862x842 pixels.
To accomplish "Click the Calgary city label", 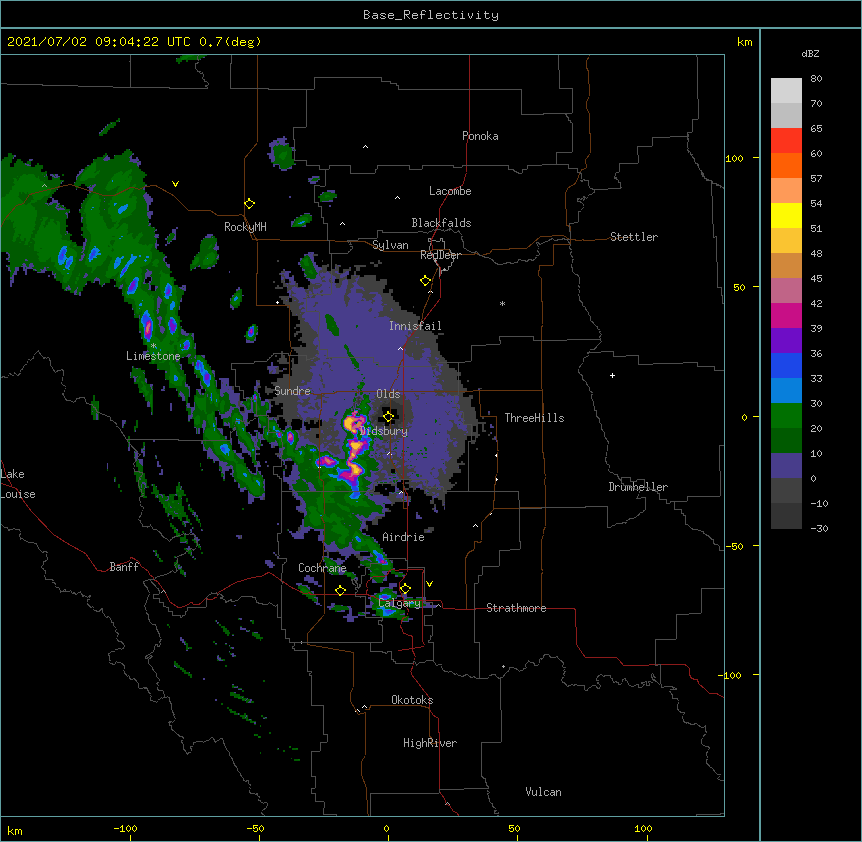I will [x=399, y=603].
